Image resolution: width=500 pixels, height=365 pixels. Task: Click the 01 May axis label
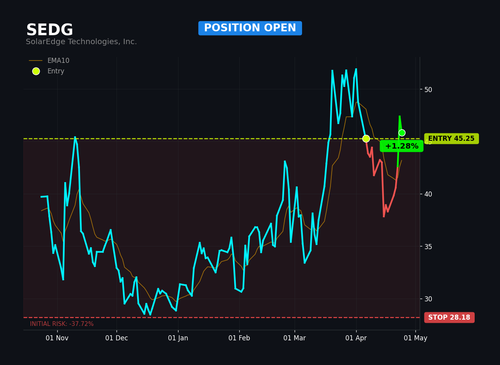click(415, 338)
